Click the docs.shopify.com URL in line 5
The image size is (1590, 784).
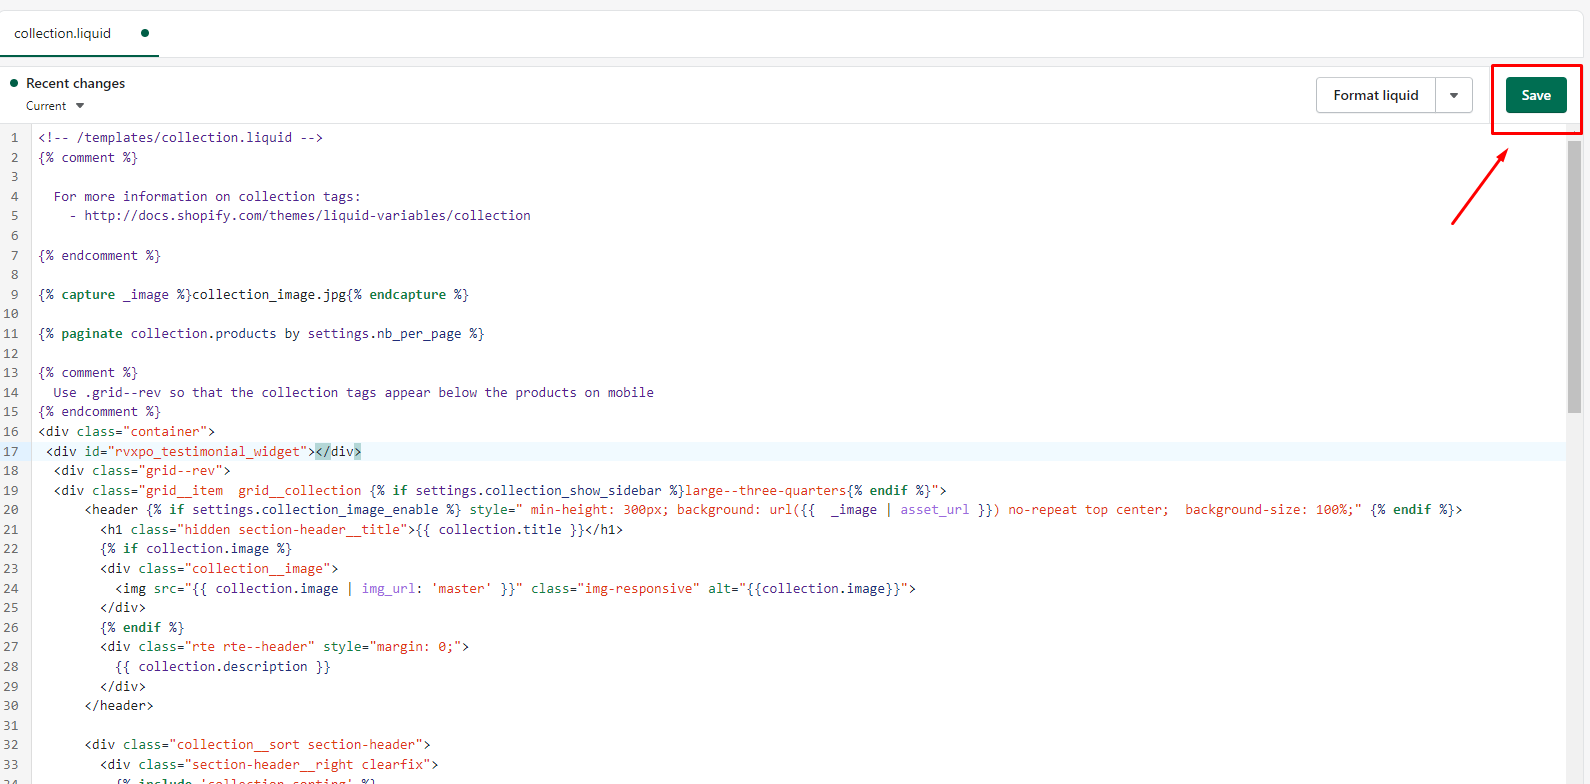click(307, 215)
